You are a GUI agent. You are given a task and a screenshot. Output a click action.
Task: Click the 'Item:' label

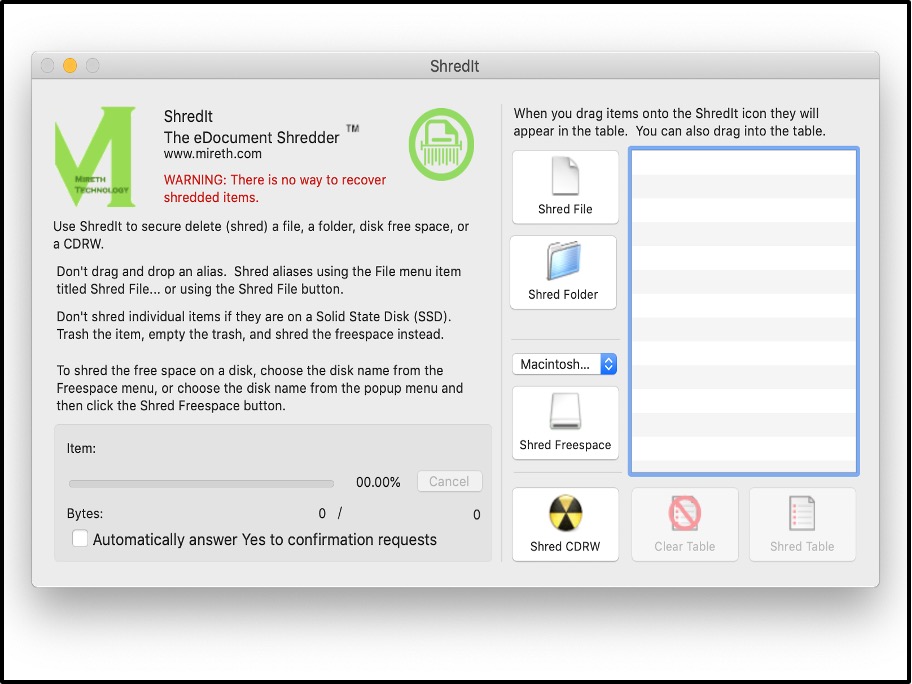pyautogui.click(x=81, y=448)
